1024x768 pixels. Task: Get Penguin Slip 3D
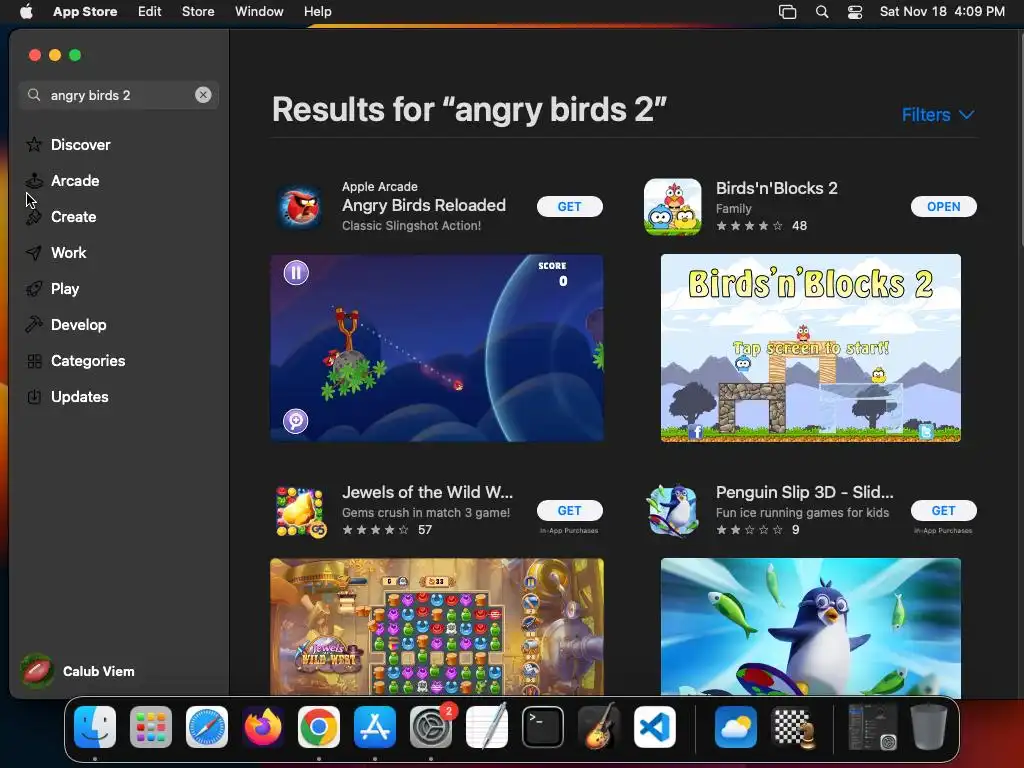pos(944,511)
